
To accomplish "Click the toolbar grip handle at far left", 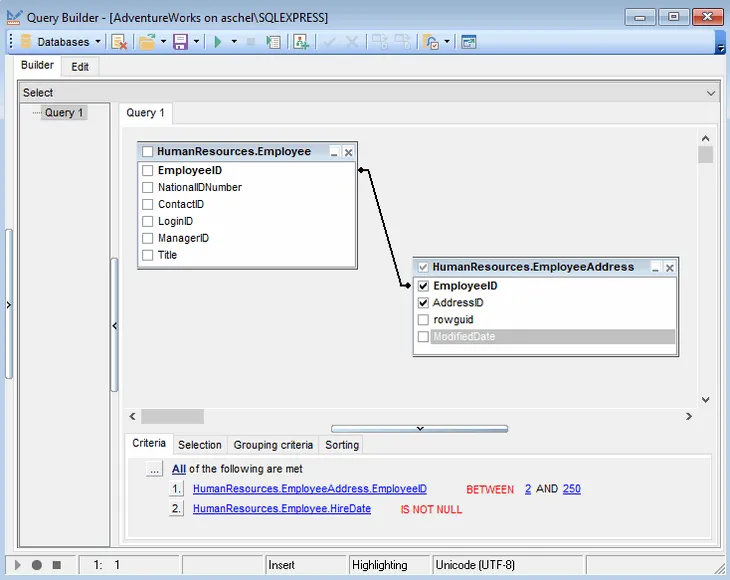I will pyautogui.click(x=11, y=41).
